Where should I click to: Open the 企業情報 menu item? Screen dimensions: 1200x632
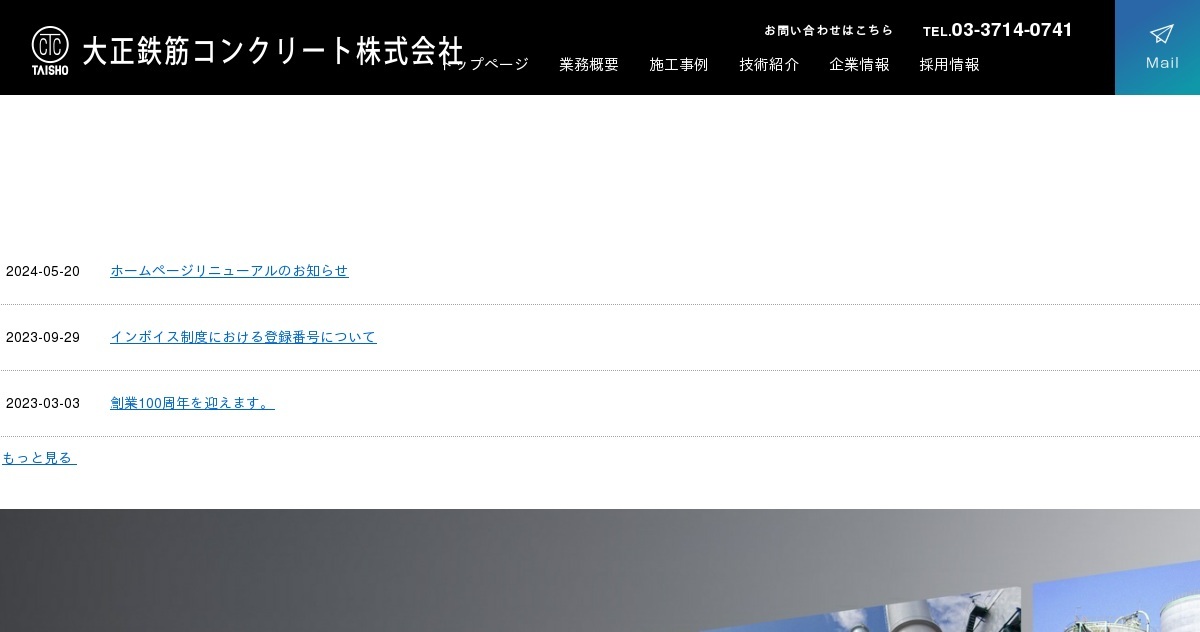tap(859, 64)
